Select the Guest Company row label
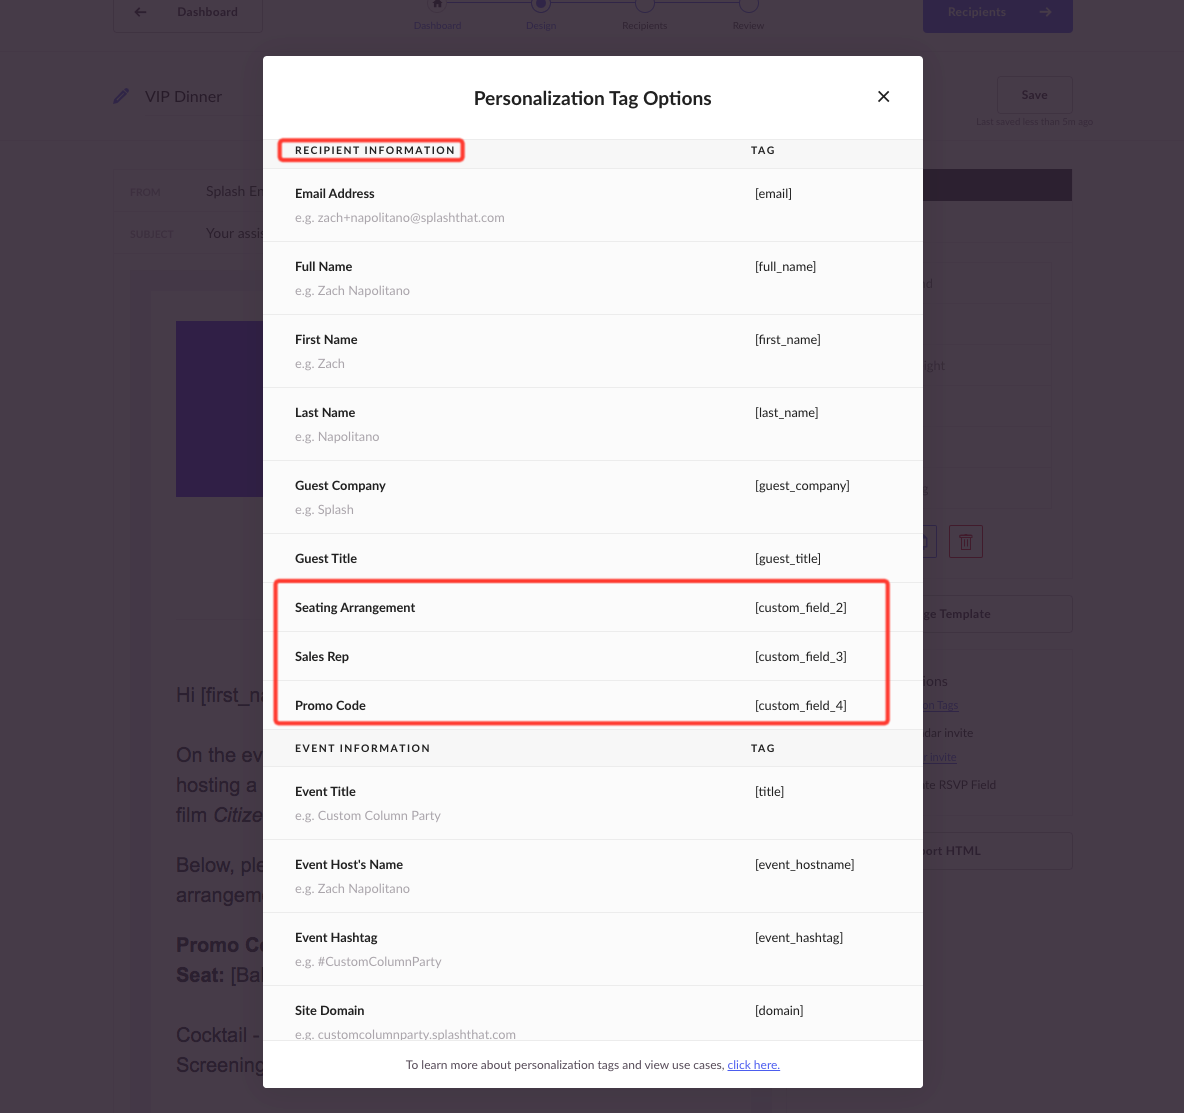Screen dimensions: 1184x1113 click(x=340, y=486)
